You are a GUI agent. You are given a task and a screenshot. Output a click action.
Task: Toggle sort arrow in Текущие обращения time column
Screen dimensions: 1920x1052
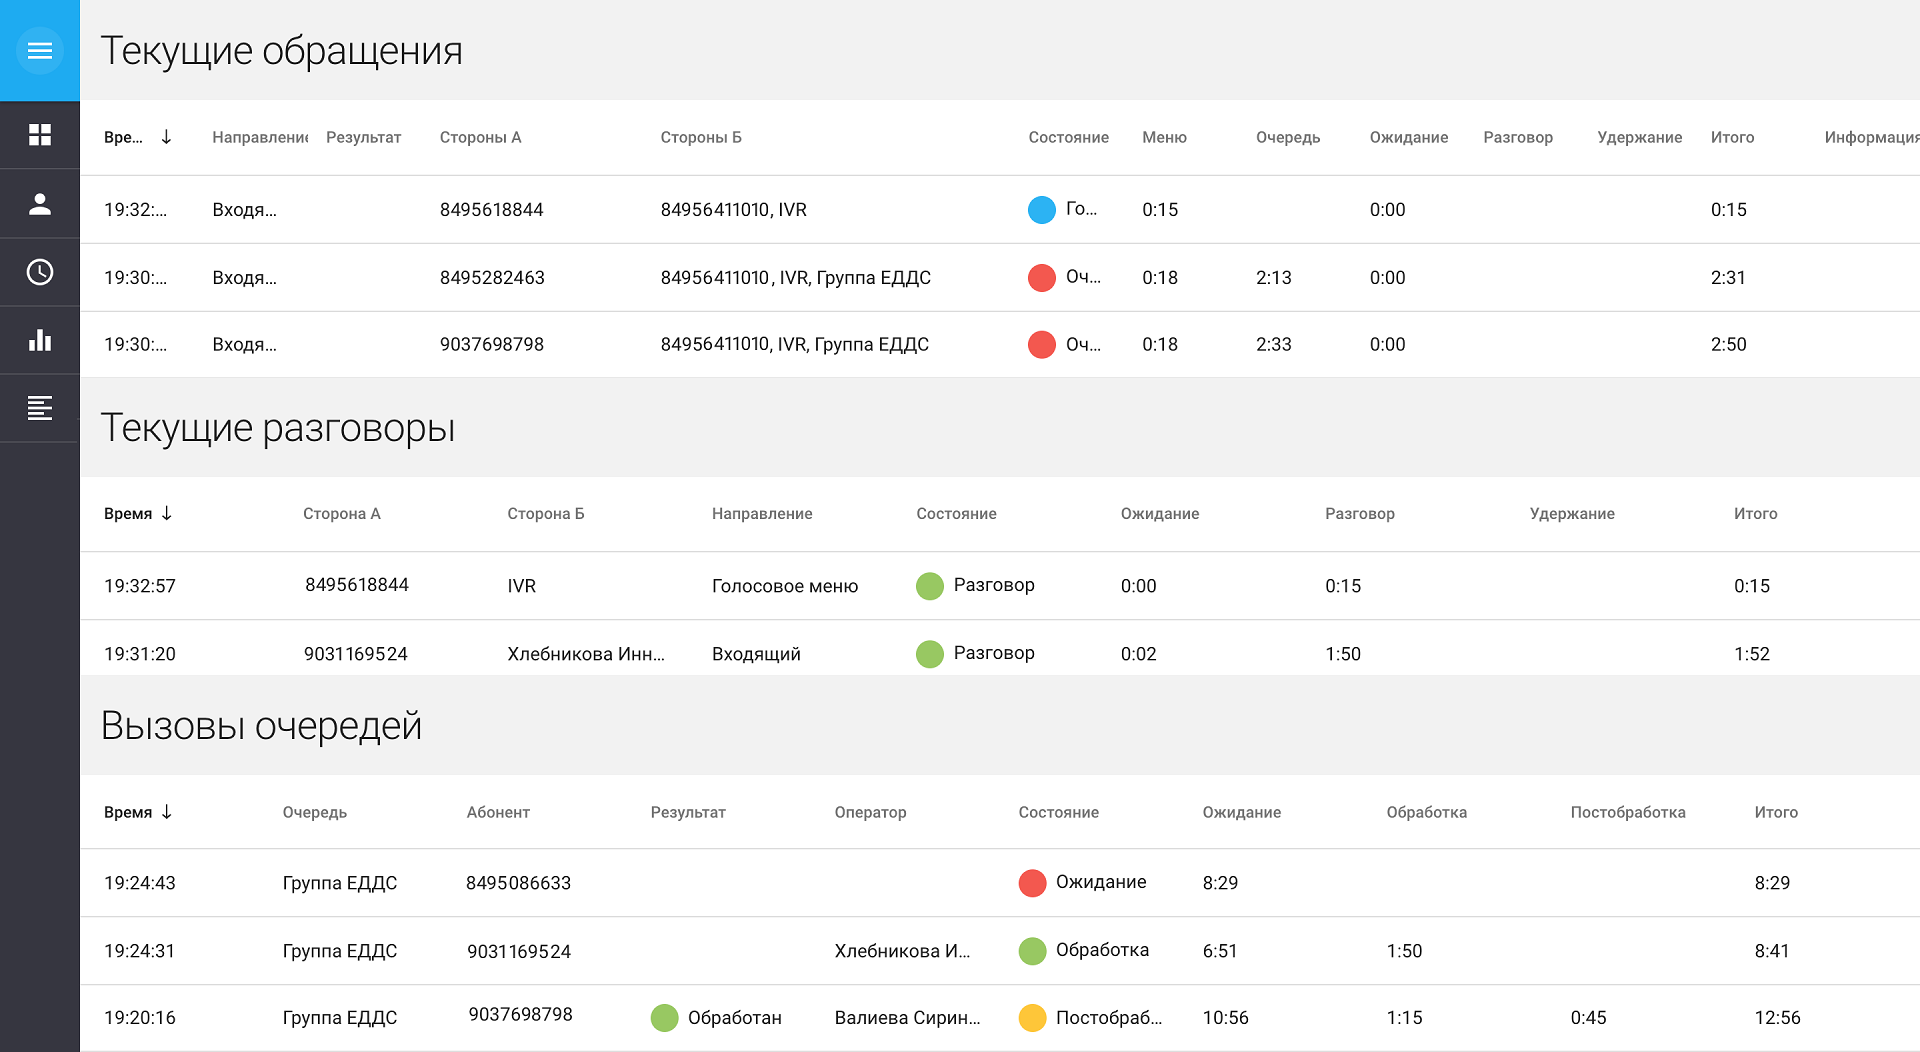pyautogui.click(x=166, y=137)
